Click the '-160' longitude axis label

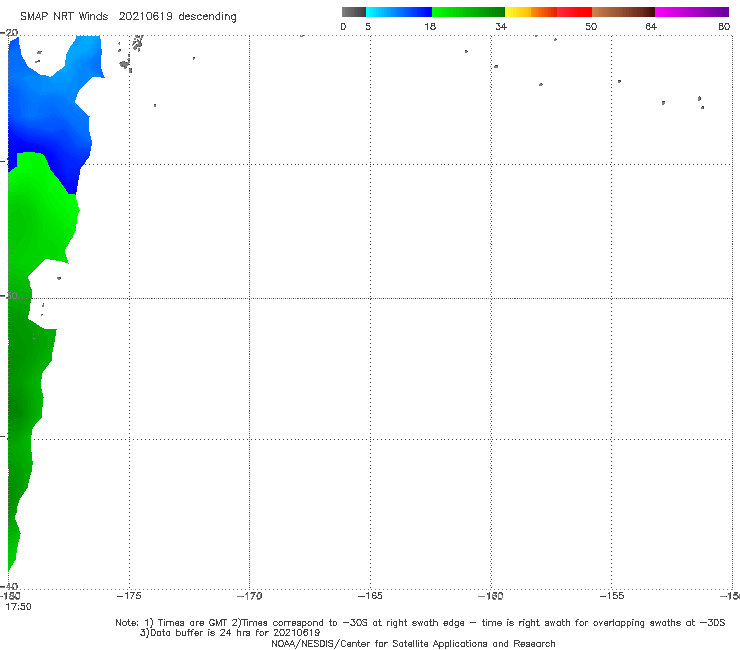tap(491, 596)
